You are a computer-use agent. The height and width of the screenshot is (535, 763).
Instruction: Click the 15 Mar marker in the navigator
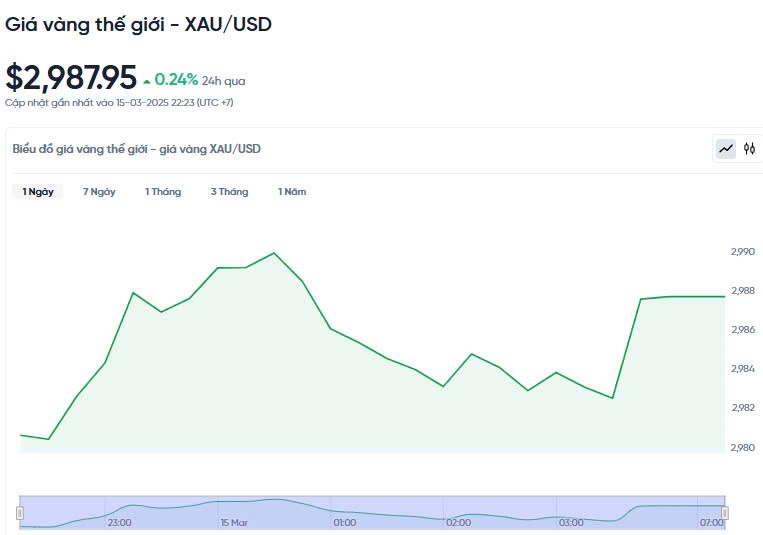point(234,522)
